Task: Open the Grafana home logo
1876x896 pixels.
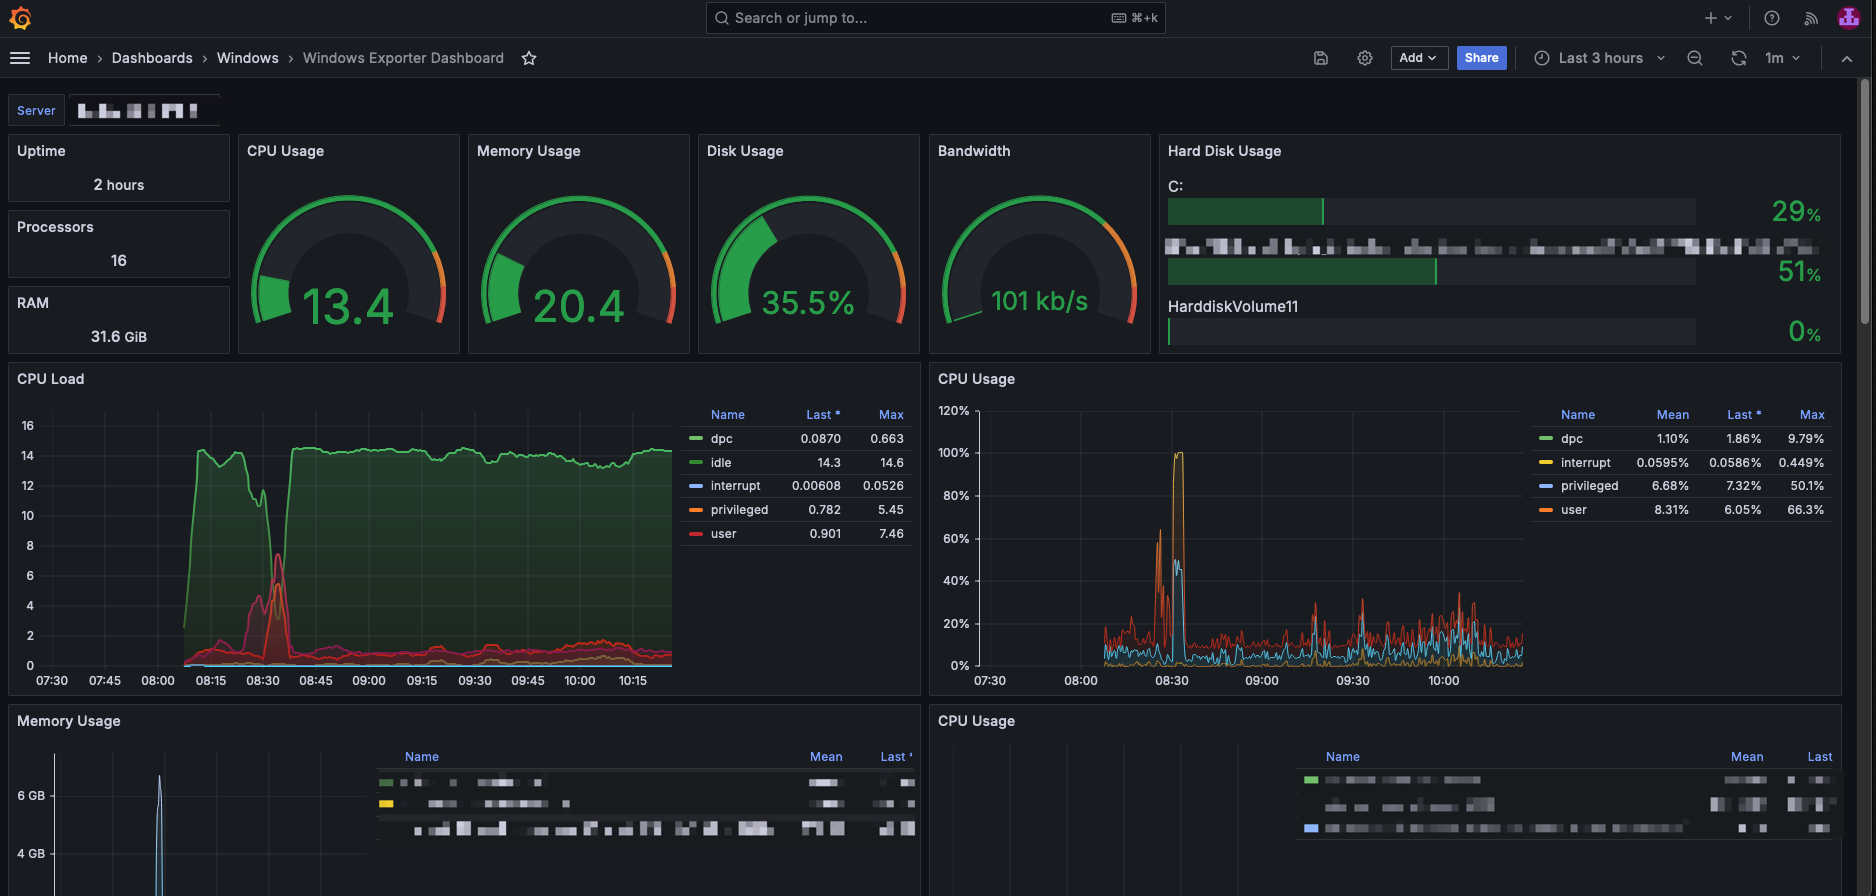Action: pyautogui.click(x=20, y=18)
